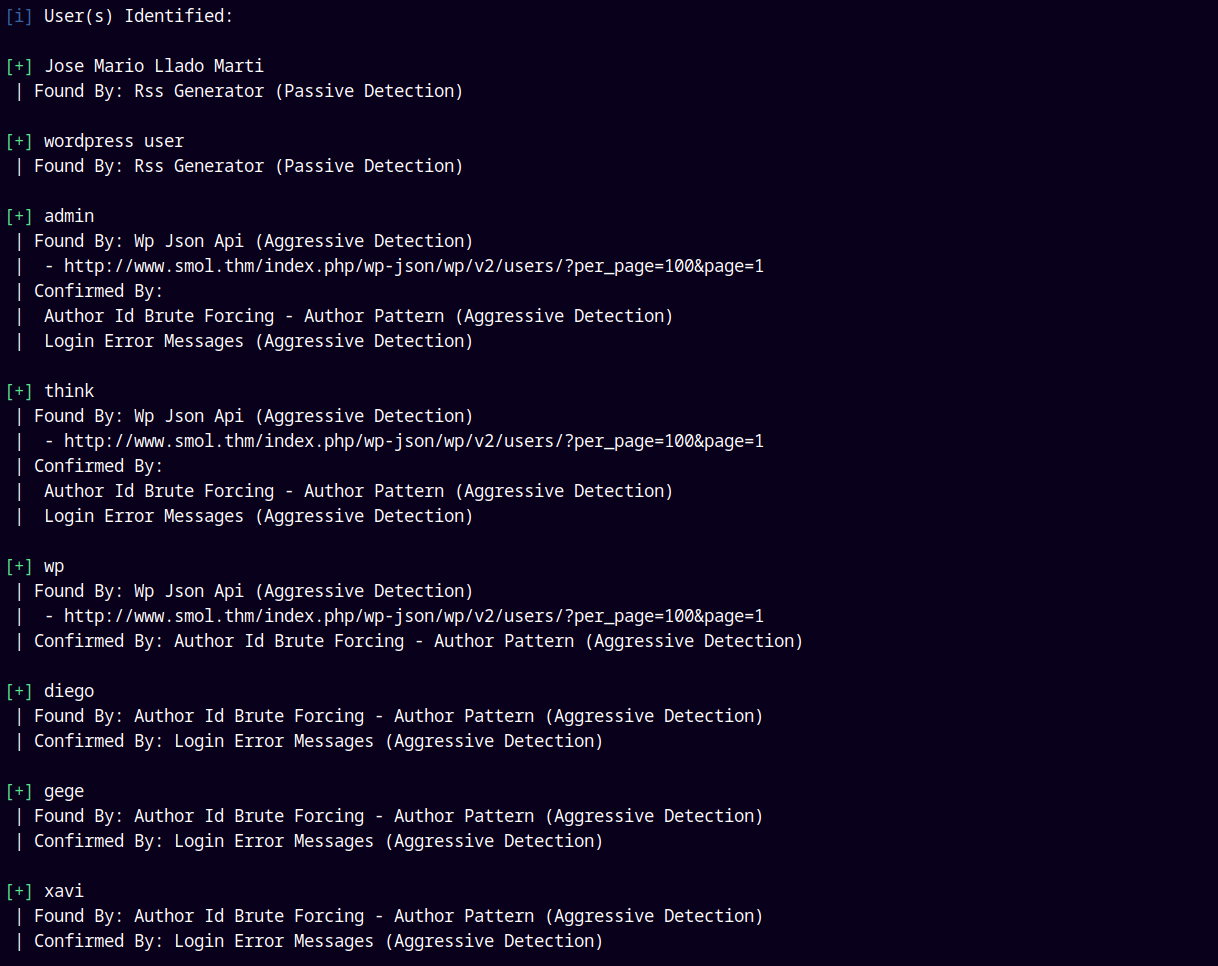The width and height of the screenshot is (1218, 966).
Task: Click the [+] marker next to admin
Action: 19,216
